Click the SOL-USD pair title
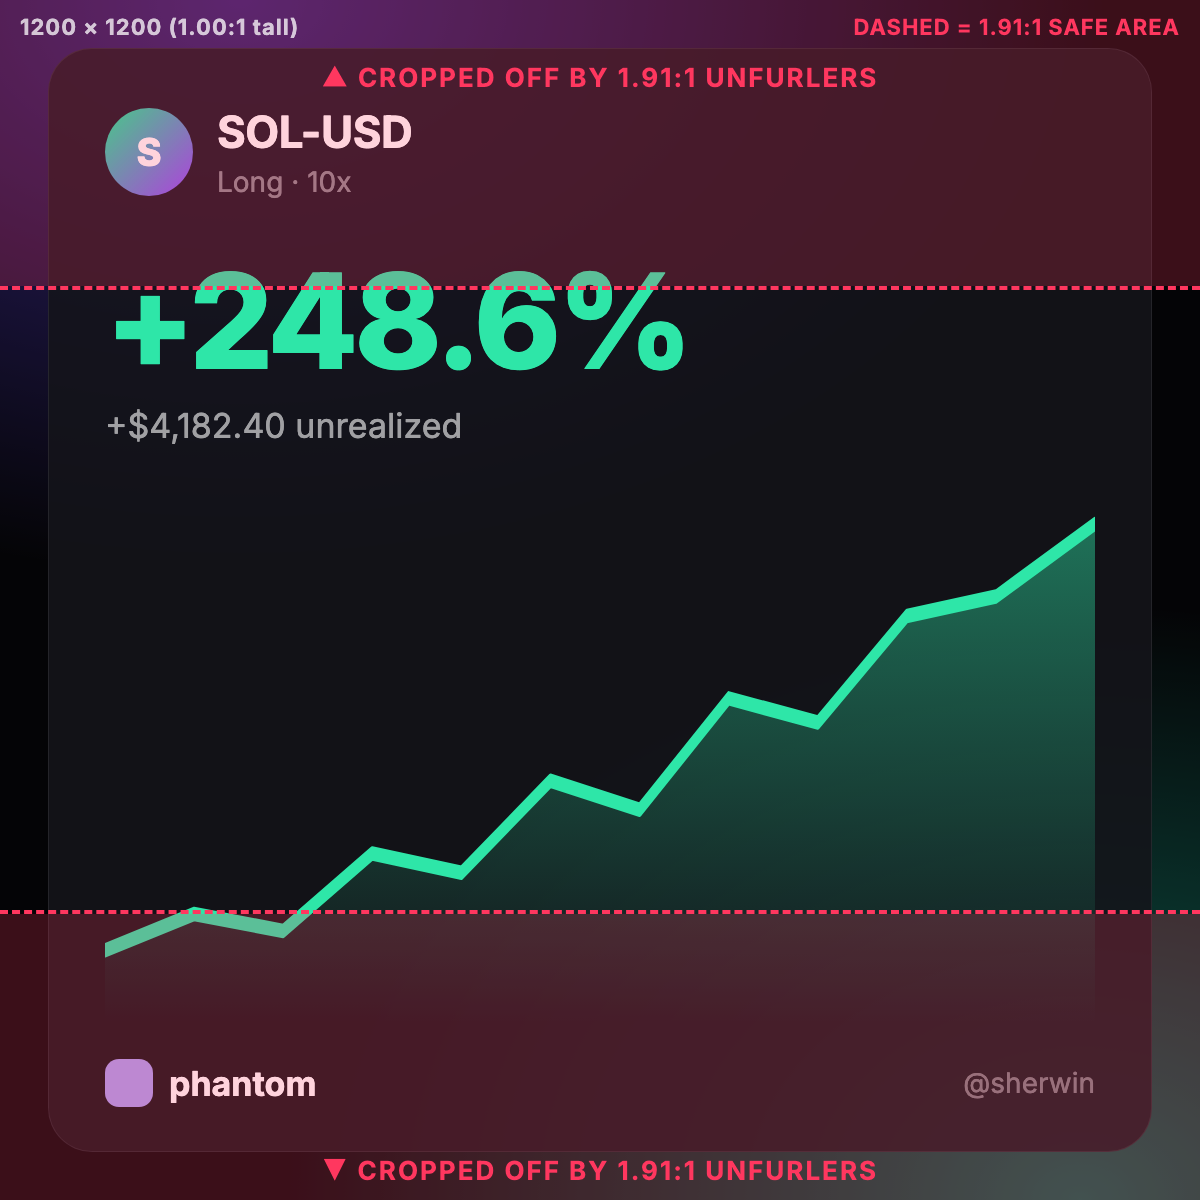Viewport: 1200px width, 1200px height. pyautogui.click(x=314, y=132)
